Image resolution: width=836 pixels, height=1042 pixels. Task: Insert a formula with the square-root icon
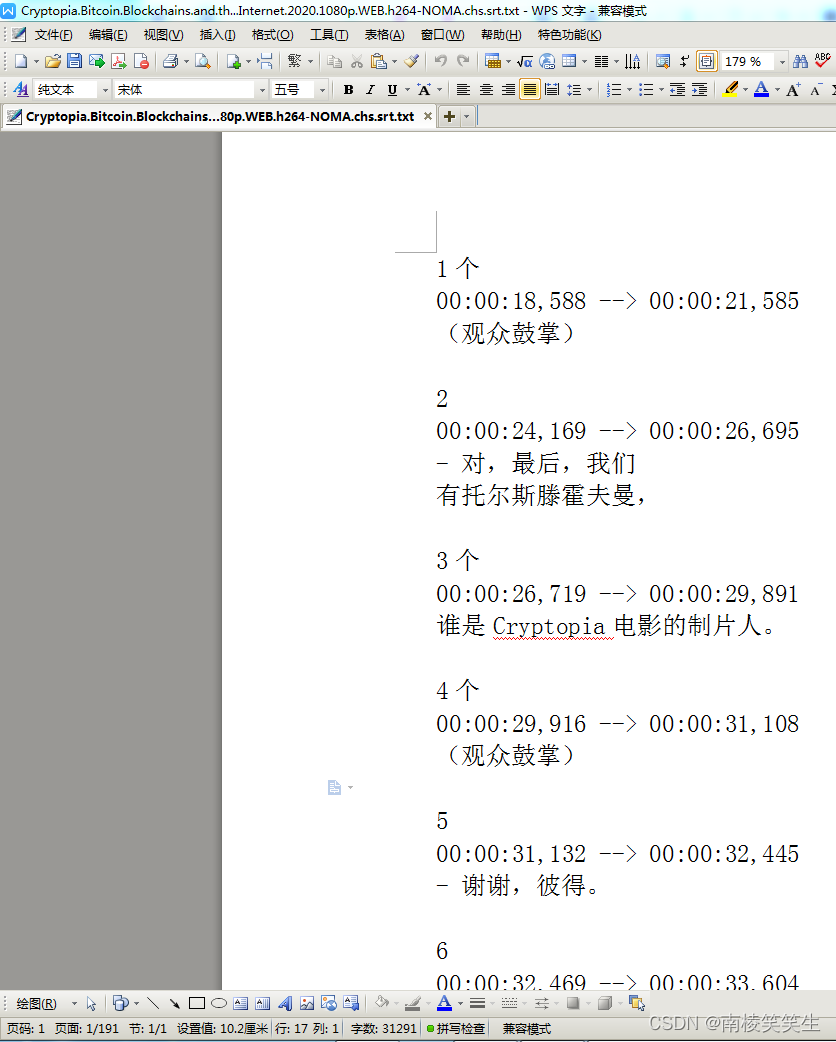pos(525,62)
